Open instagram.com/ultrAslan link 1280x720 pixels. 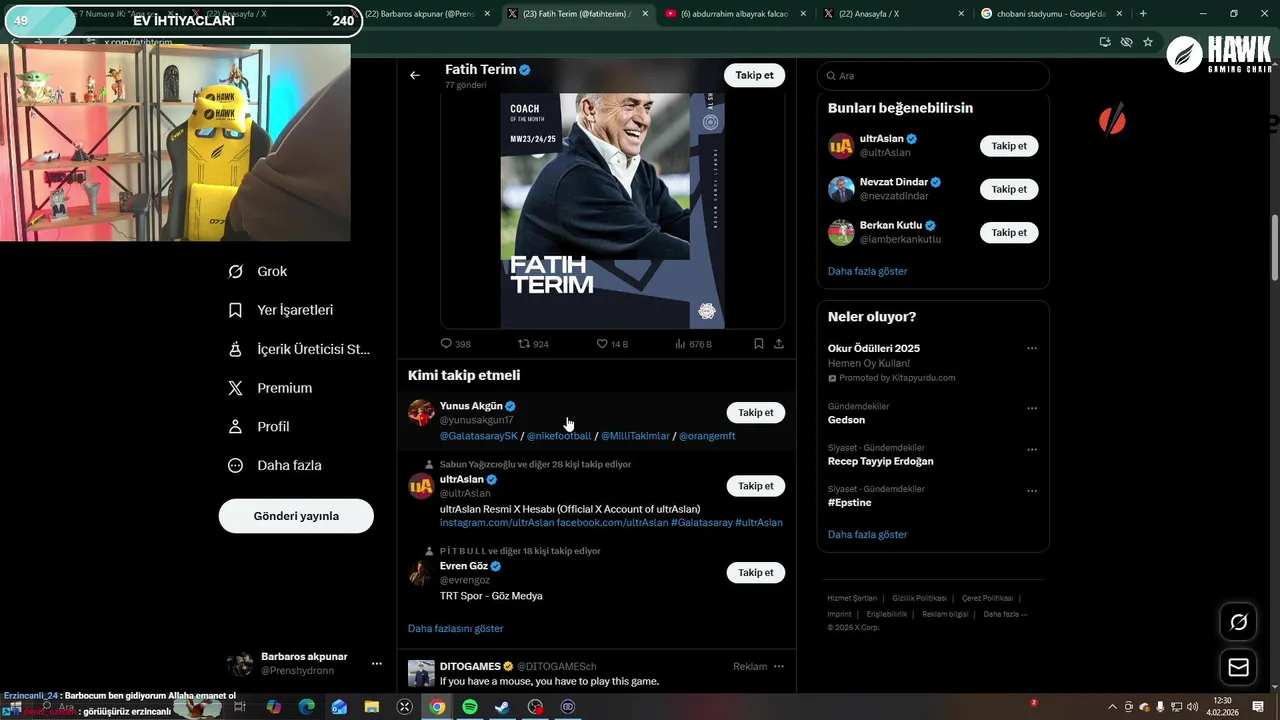click(497, 523)
